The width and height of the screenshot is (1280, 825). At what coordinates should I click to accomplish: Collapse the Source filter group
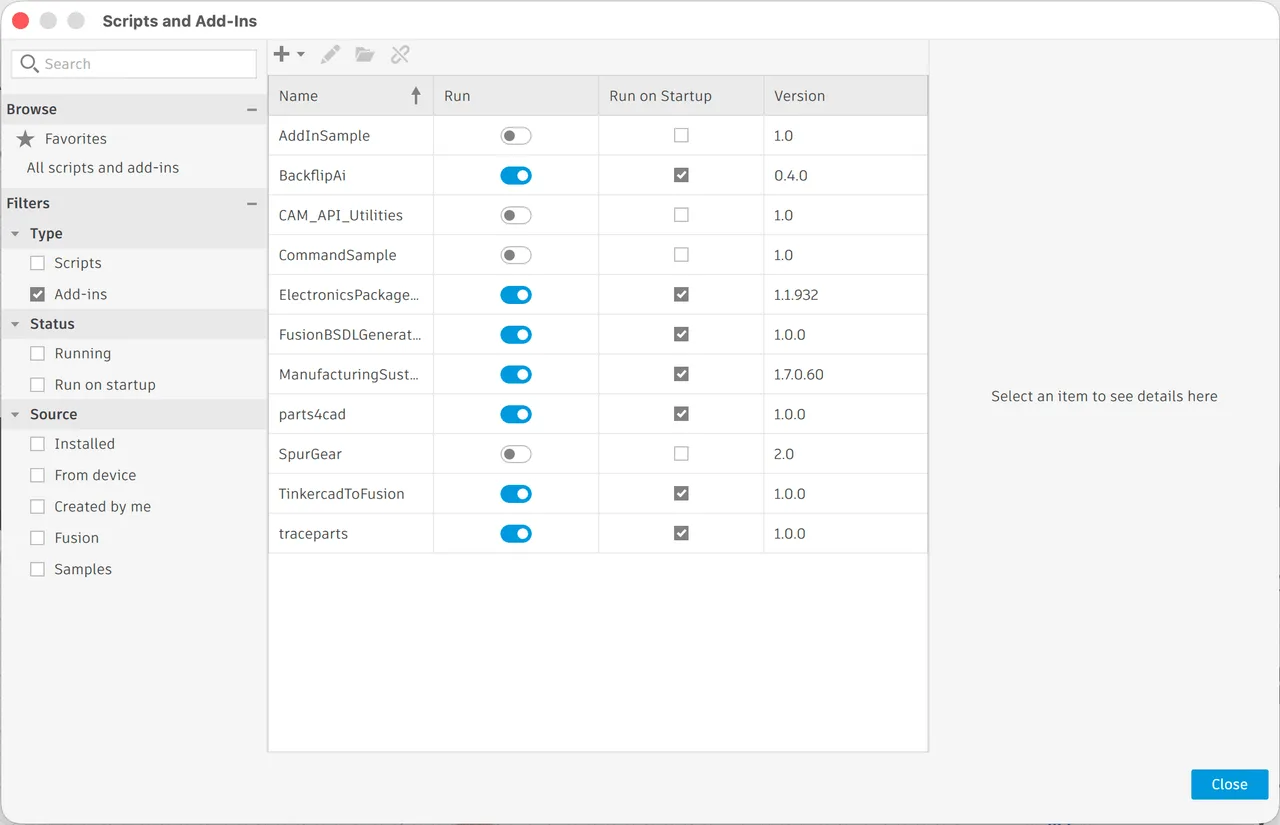tap(15, 414)
